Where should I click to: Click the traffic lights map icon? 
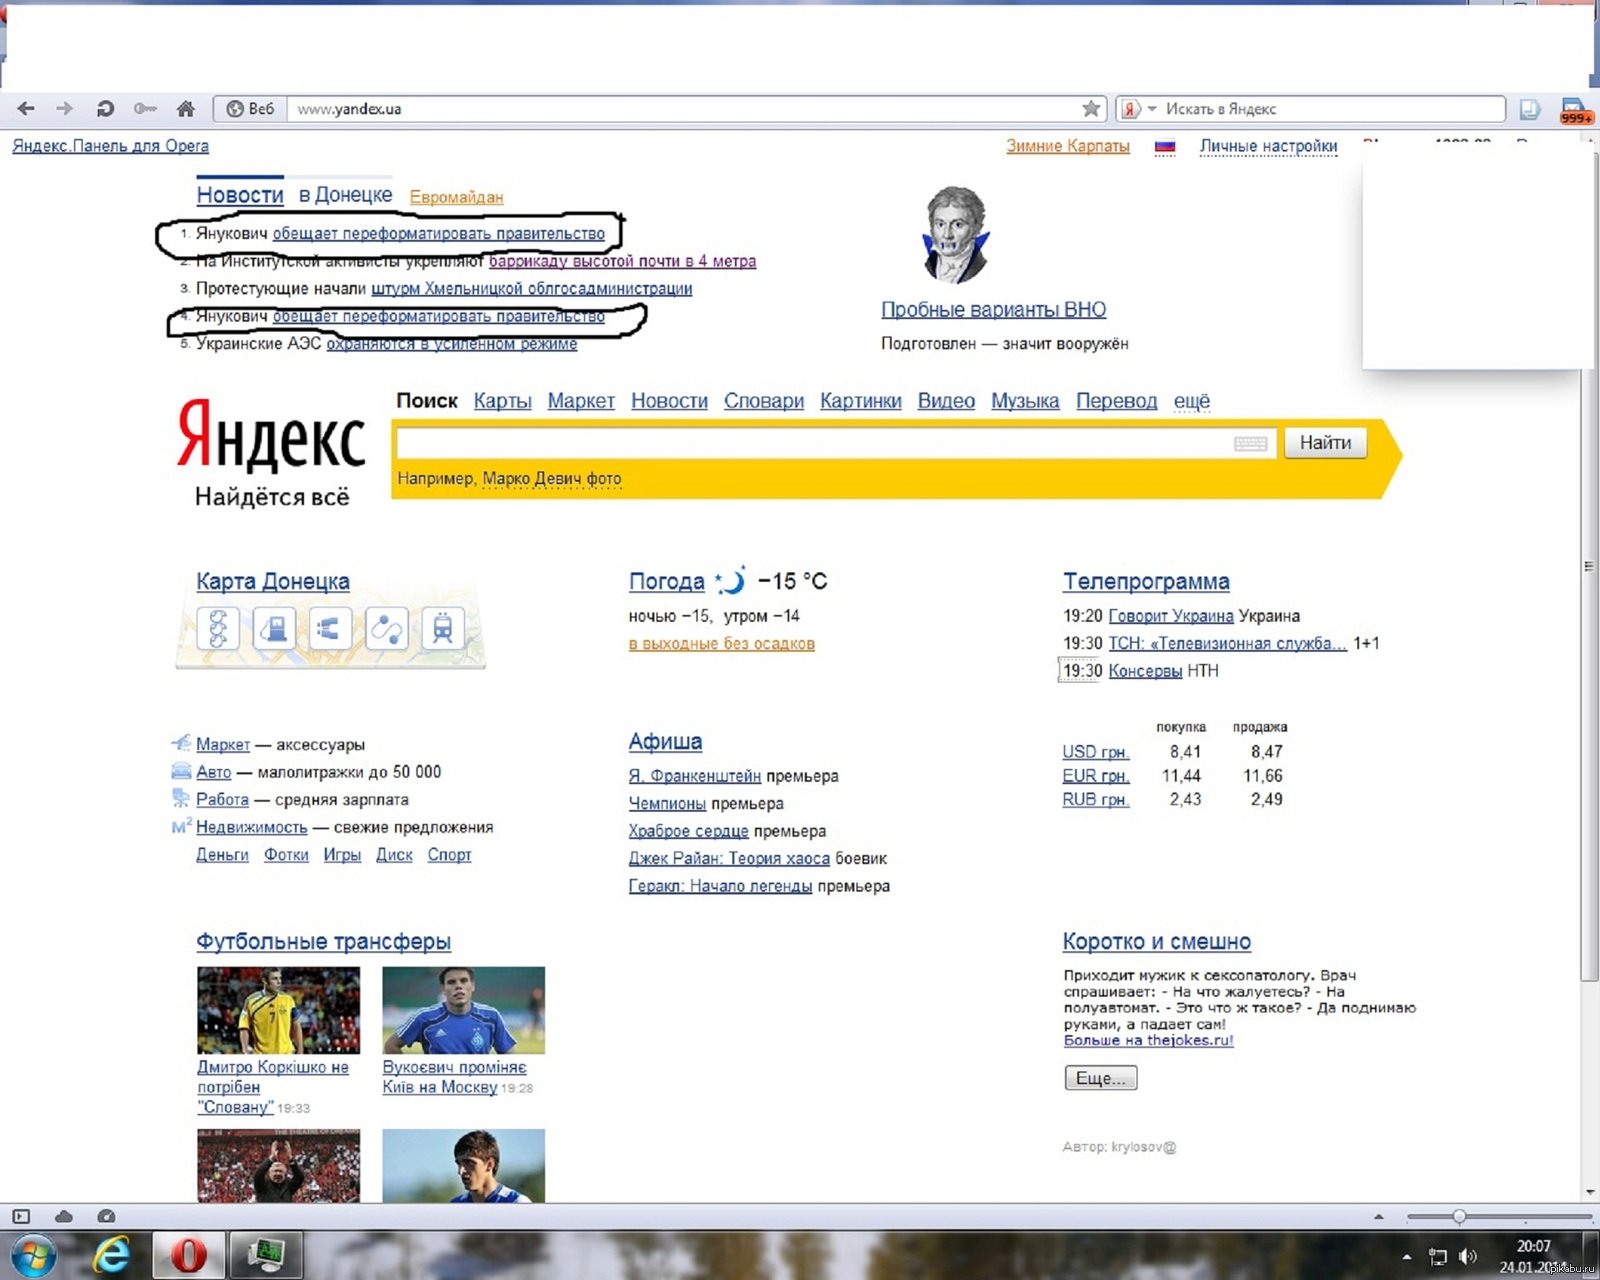coord(218,629)
